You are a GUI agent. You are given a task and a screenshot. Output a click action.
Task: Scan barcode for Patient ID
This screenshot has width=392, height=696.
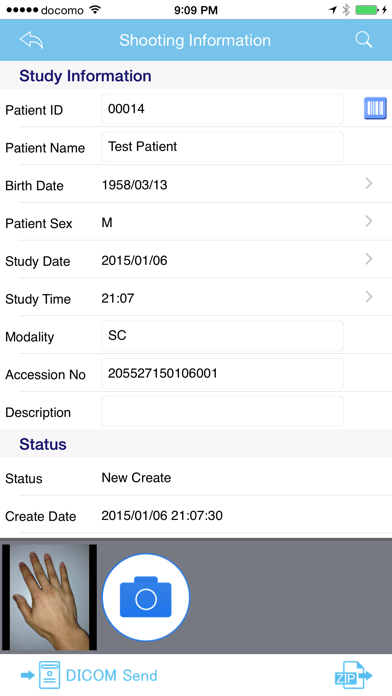pos(375,109)
